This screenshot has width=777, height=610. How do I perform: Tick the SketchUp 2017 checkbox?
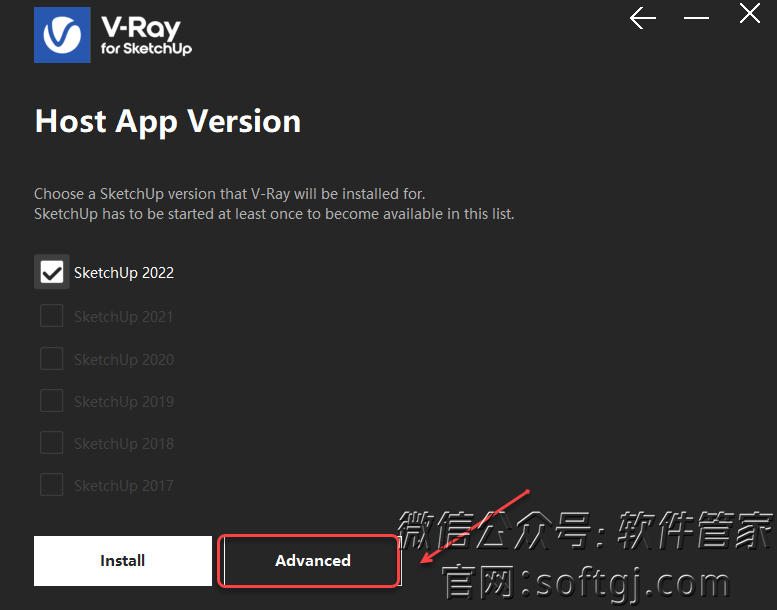52,485
